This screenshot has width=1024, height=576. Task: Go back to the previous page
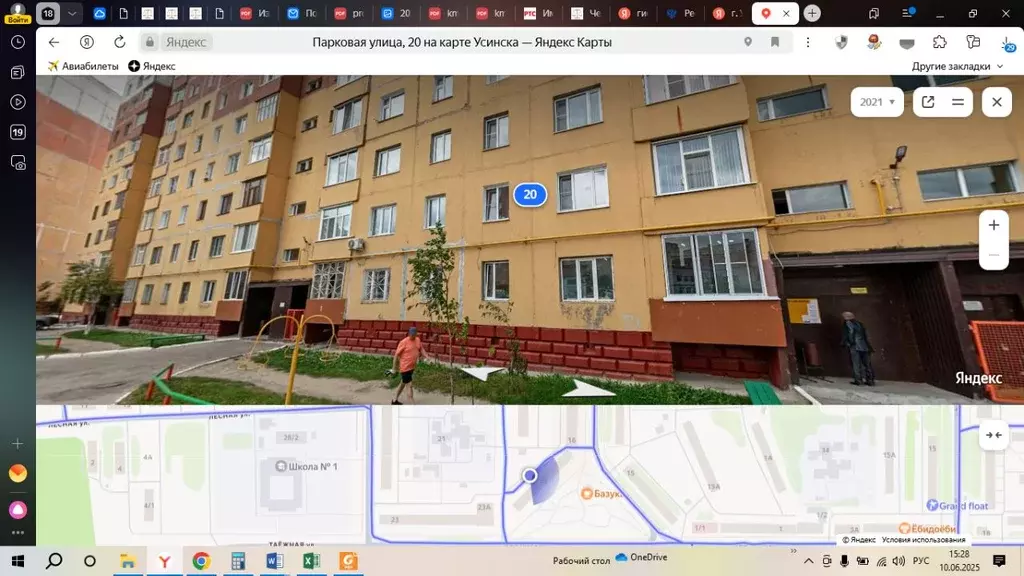54,42
